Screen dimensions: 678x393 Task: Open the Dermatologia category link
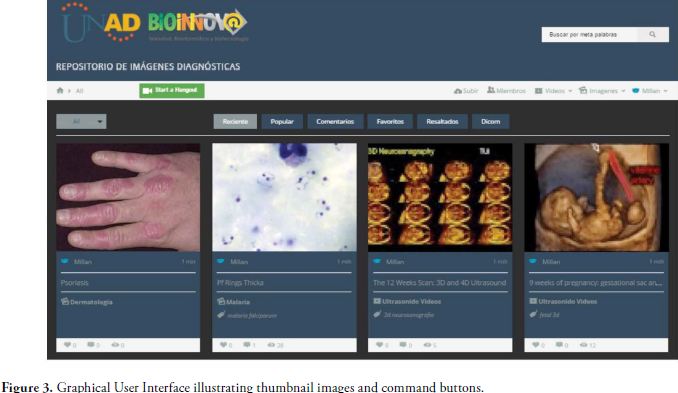[87, 302]
